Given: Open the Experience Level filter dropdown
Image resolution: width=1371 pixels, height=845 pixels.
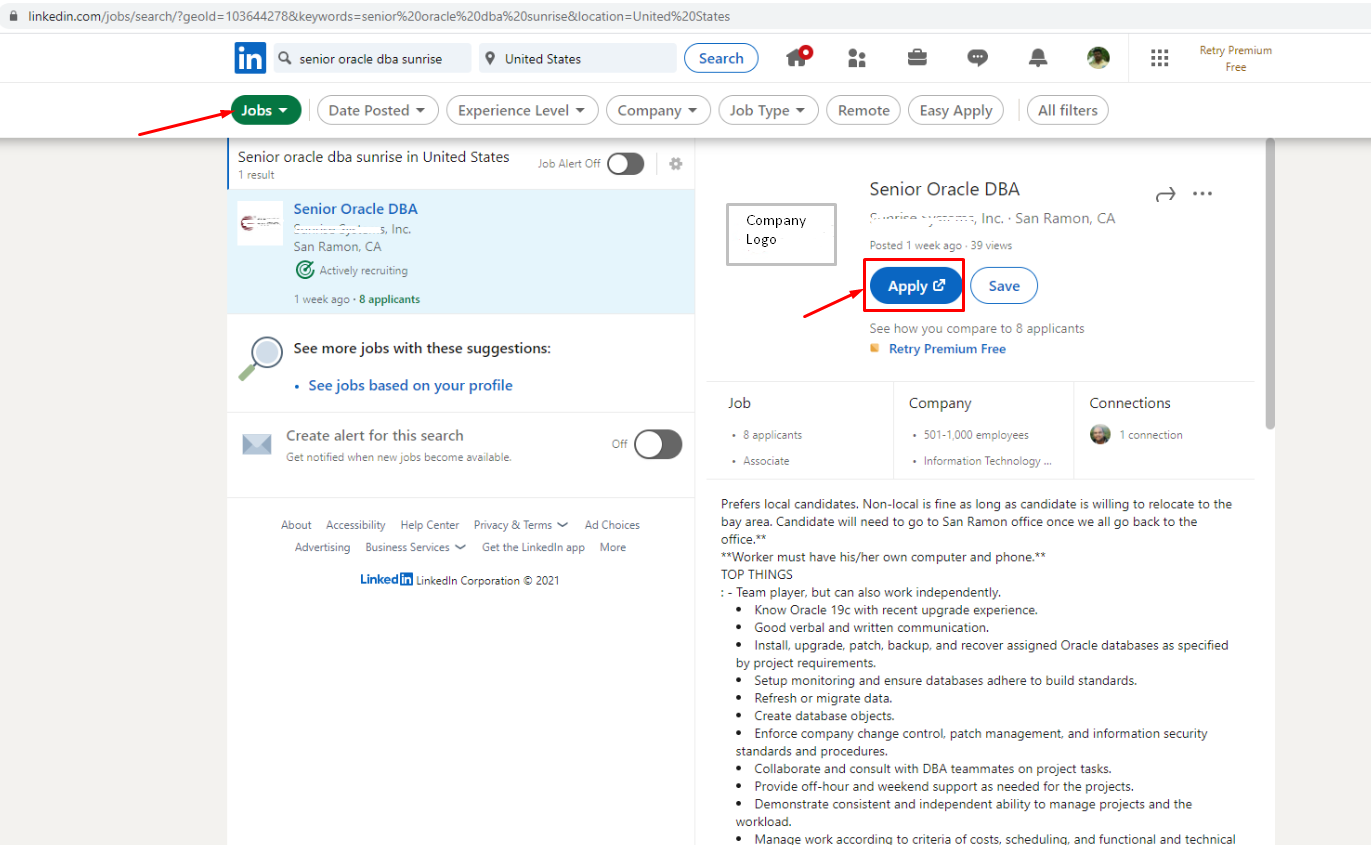Looking at the screenshot, I should (523, 110).
